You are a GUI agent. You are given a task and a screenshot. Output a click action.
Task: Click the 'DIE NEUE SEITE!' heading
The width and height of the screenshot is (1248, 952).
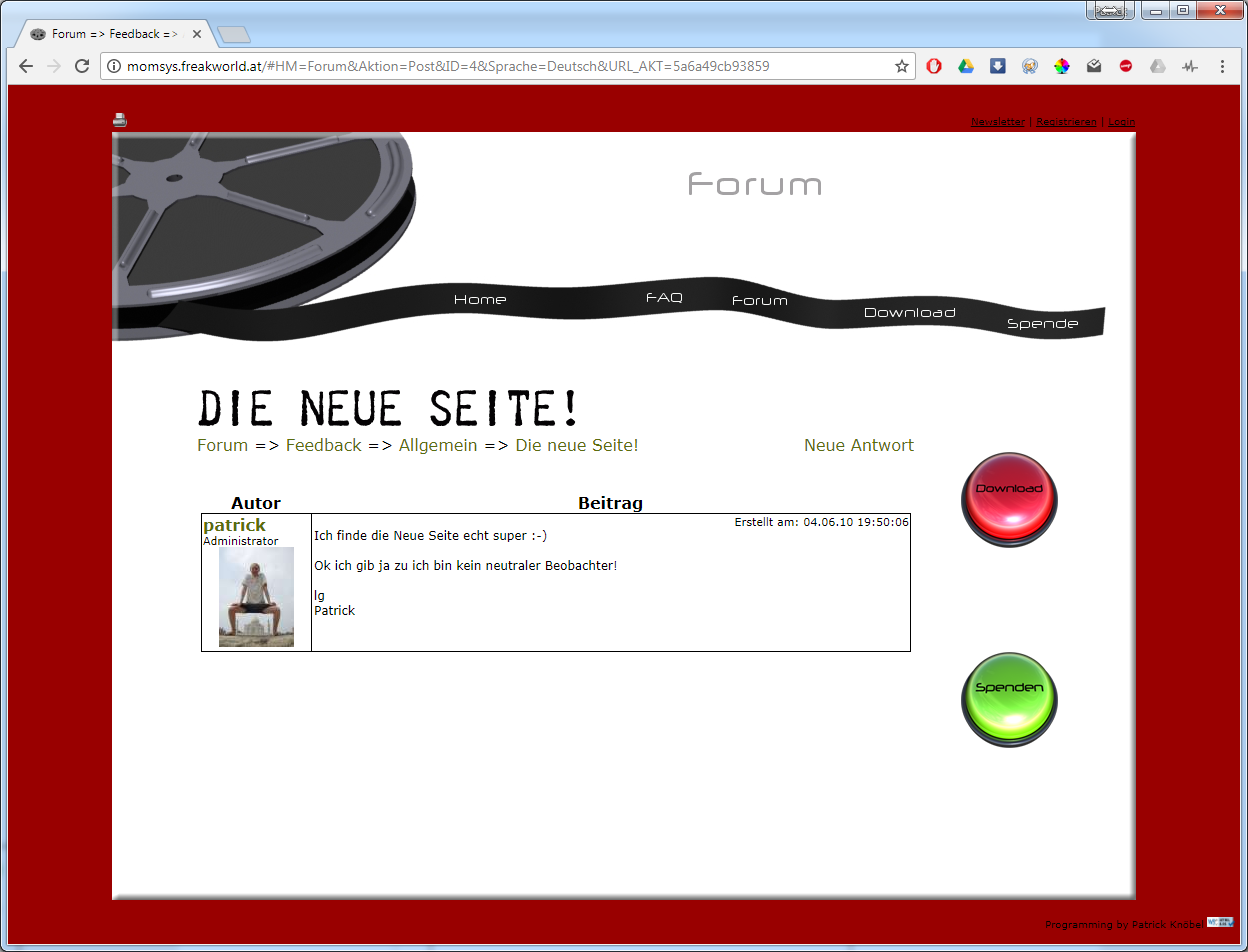point(388,409)
